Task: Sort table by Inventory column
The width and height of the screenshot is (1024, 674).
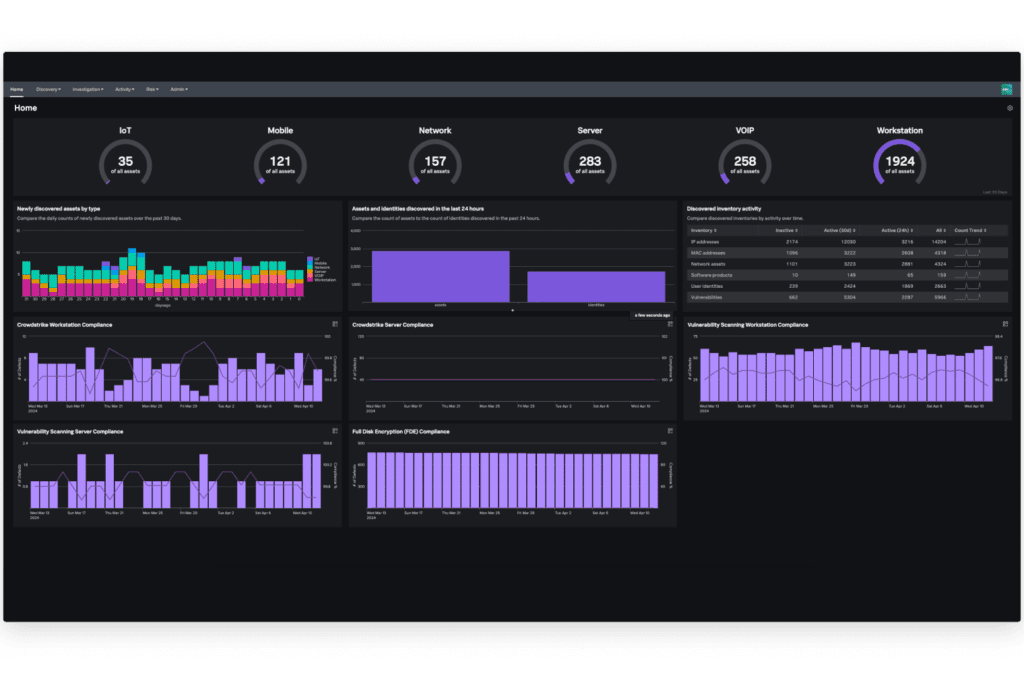Action: pos(703,231)
